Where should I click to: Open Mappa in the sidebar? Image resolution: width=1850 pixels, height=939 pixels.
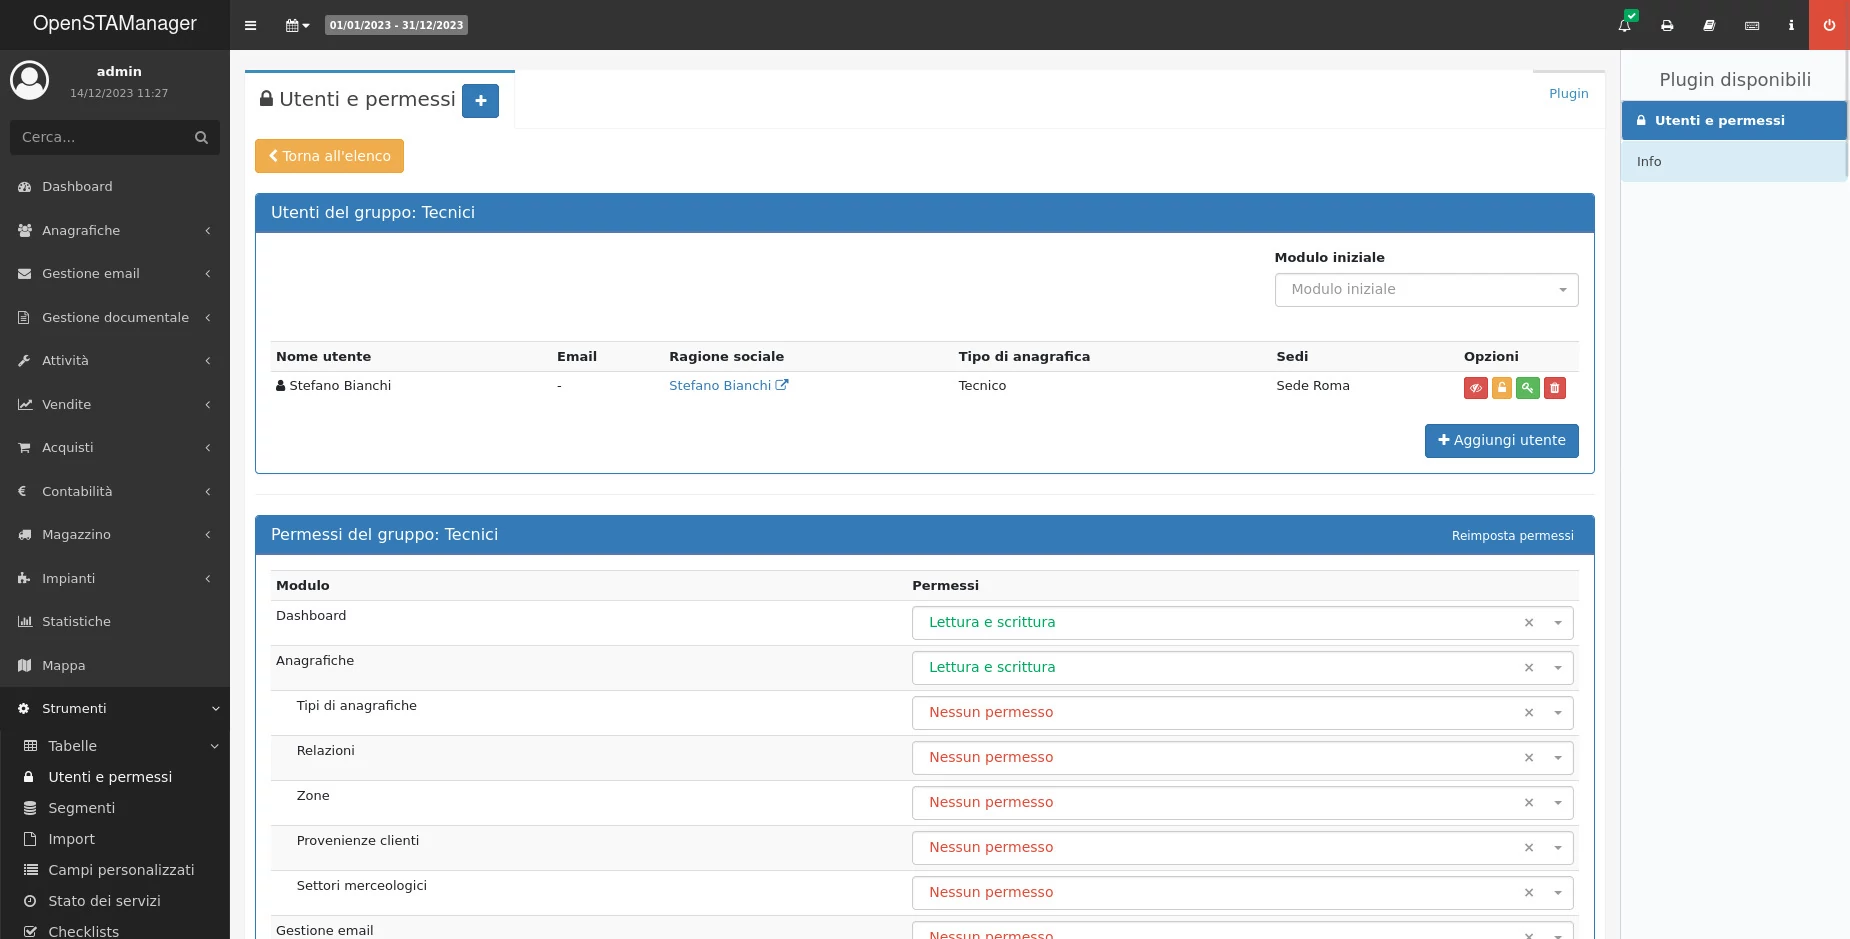115,665
